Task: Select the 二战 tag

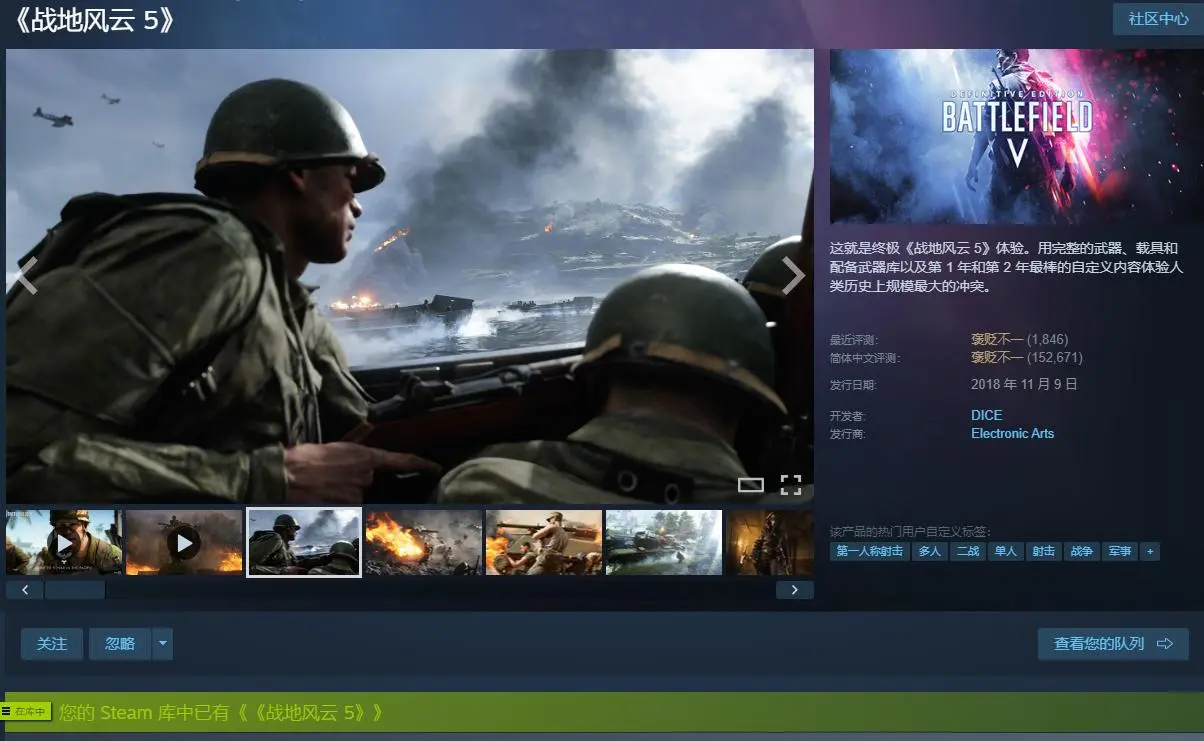Action: click(x=967, y=551)
